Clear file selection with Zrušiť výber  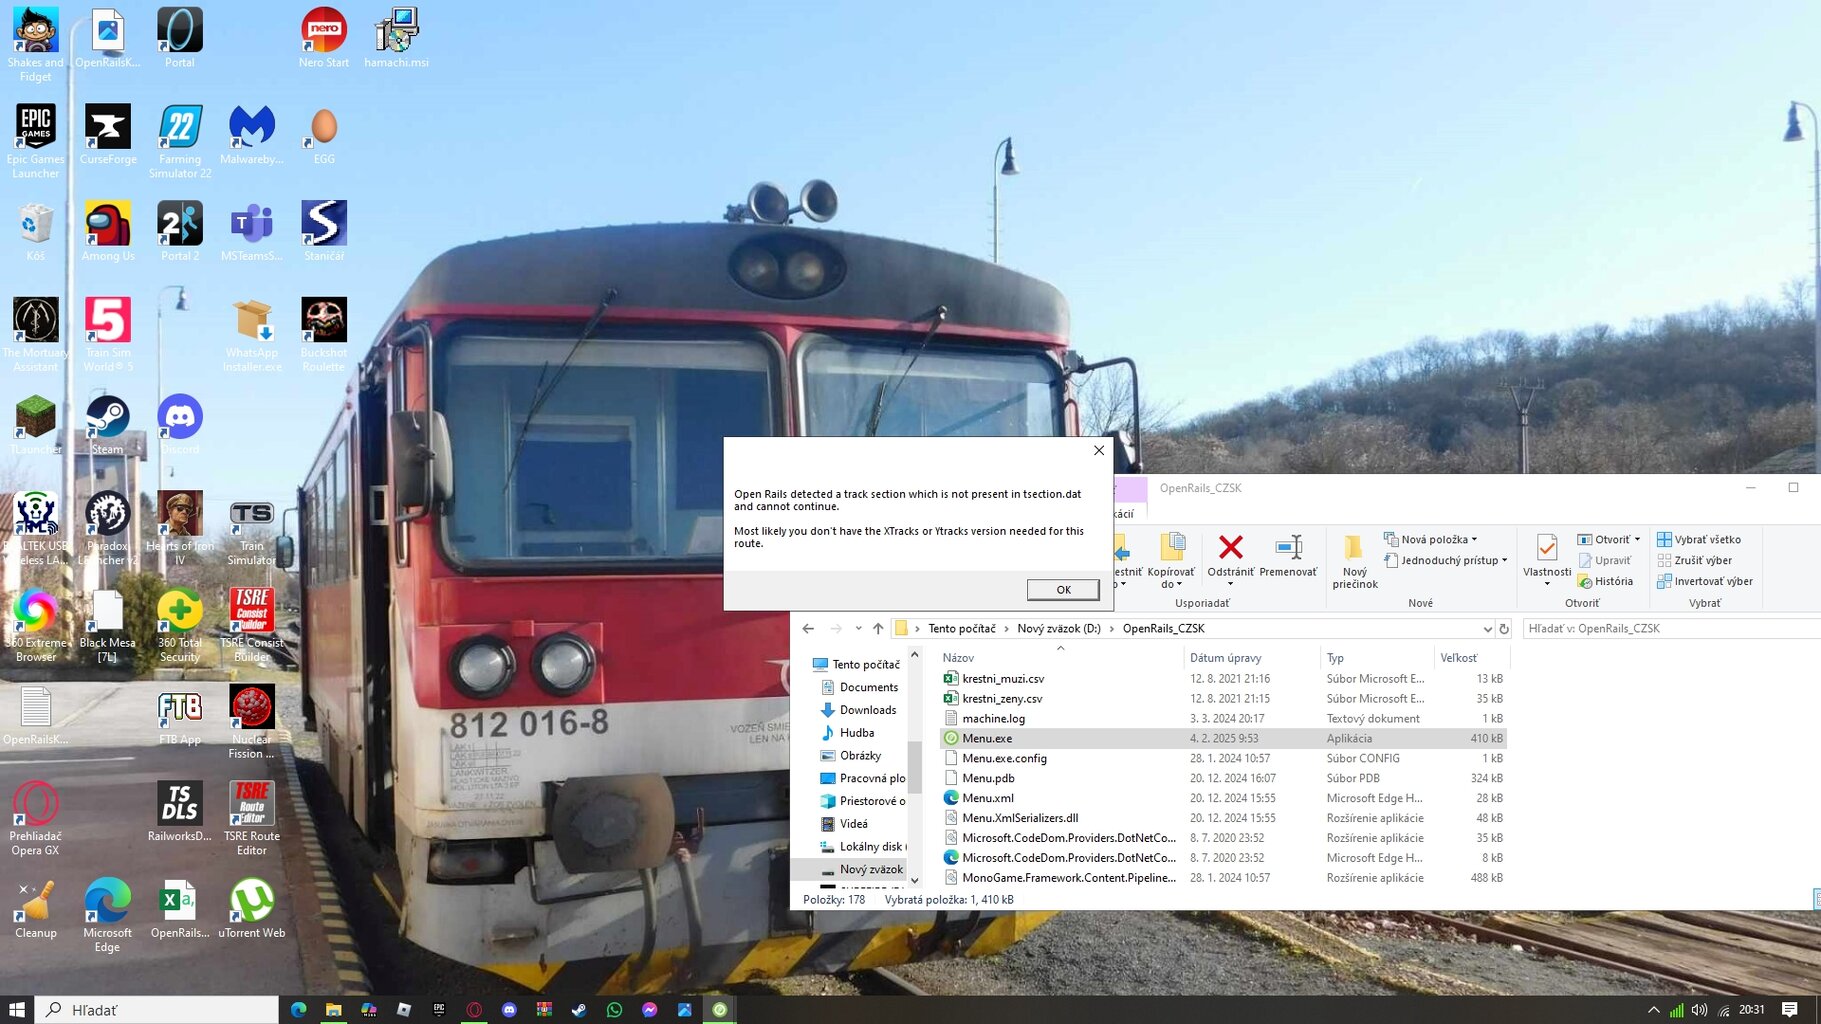(1701, 560)
